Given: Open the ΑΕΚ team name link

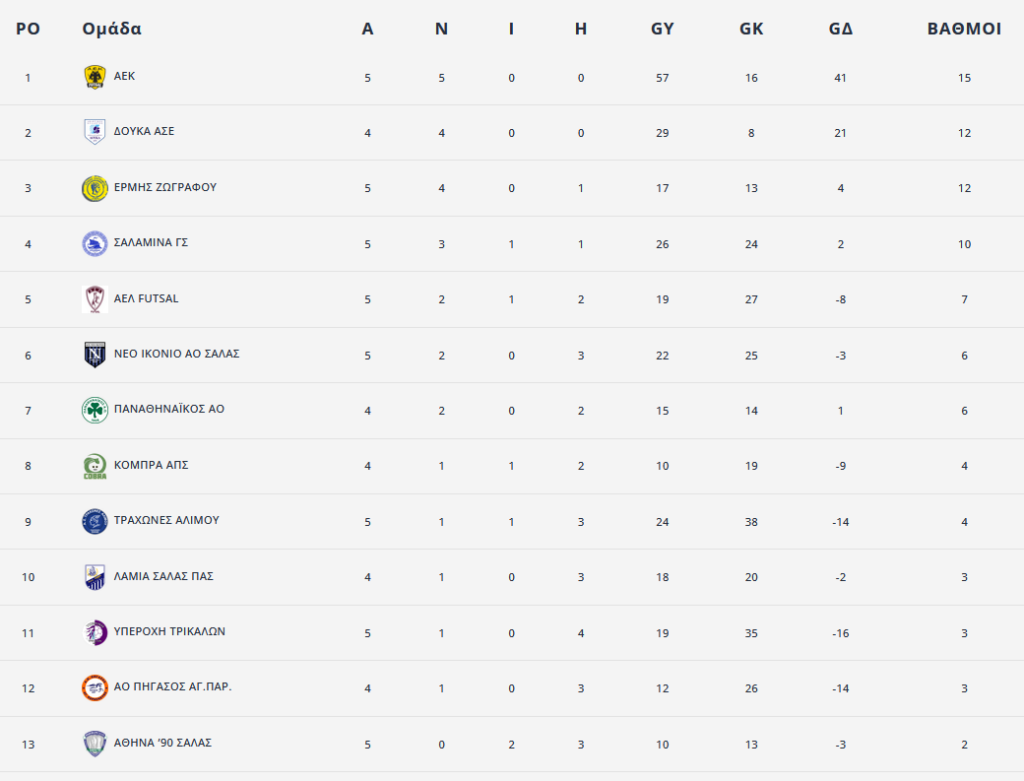Looking at the screenshot, I should coord(124,76).
